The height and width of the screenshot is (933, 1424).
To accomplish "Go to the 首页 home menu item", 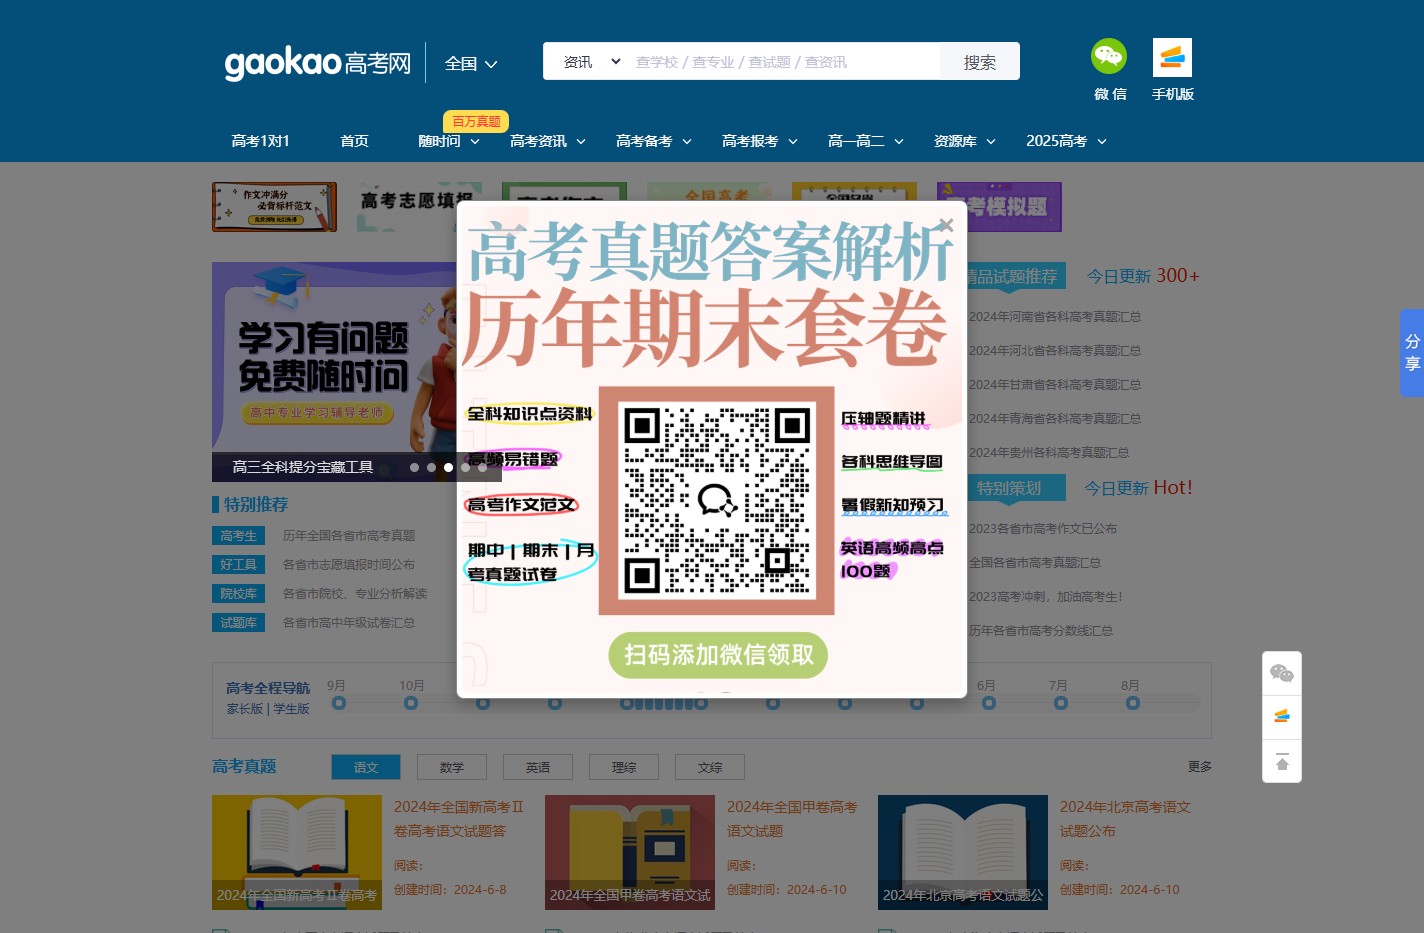I will click(x=354, y=141).
